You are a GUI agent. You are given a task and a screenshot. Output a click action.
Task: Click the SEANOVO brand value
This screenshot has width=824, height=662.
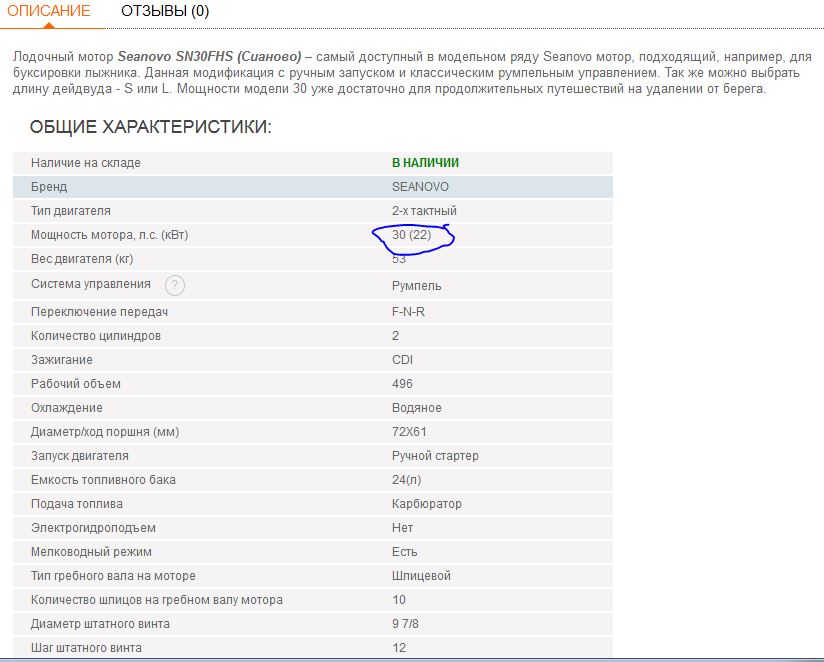[420, 187]
